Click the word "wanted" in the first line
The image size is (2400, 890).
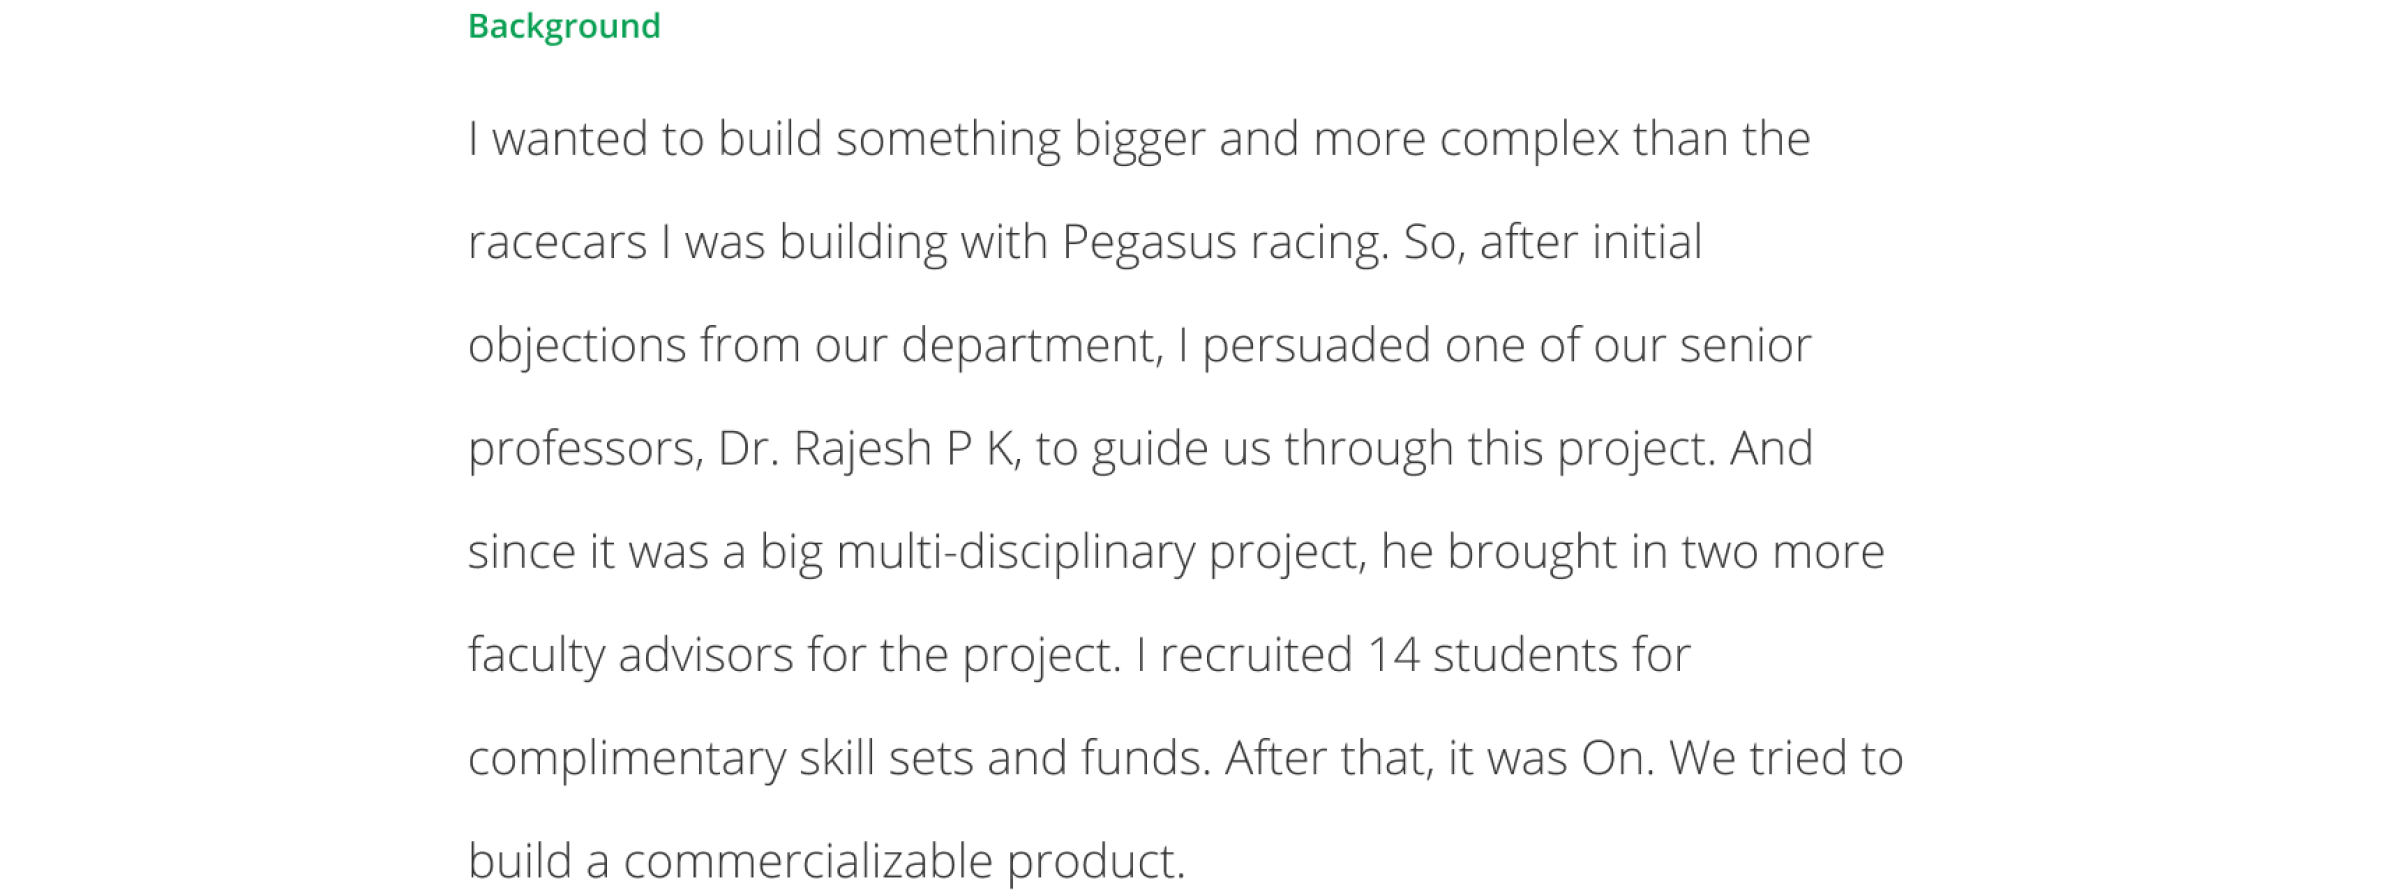point(569,139)
